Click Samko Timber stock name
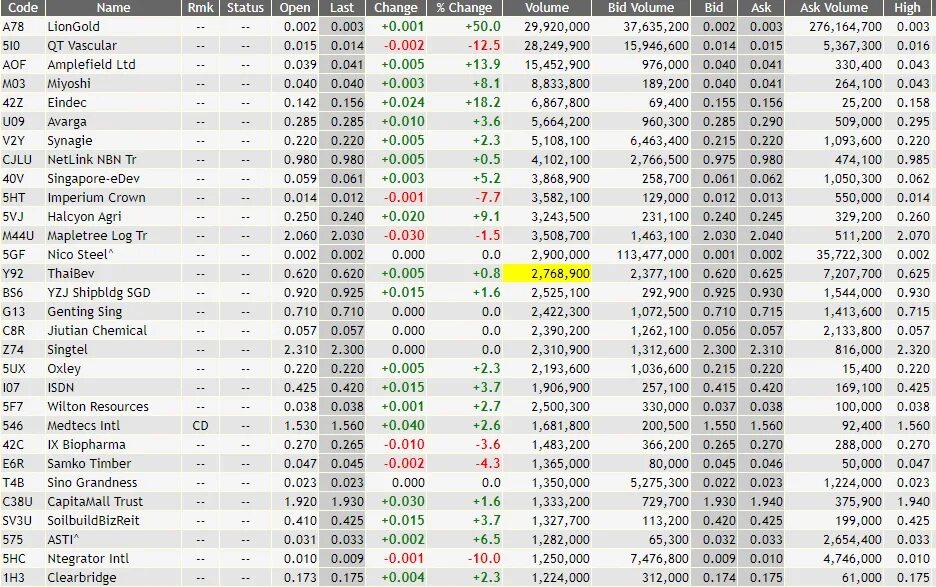Image resolution: width=936 pixels, height=587 pixels. [x=89, y=463]
